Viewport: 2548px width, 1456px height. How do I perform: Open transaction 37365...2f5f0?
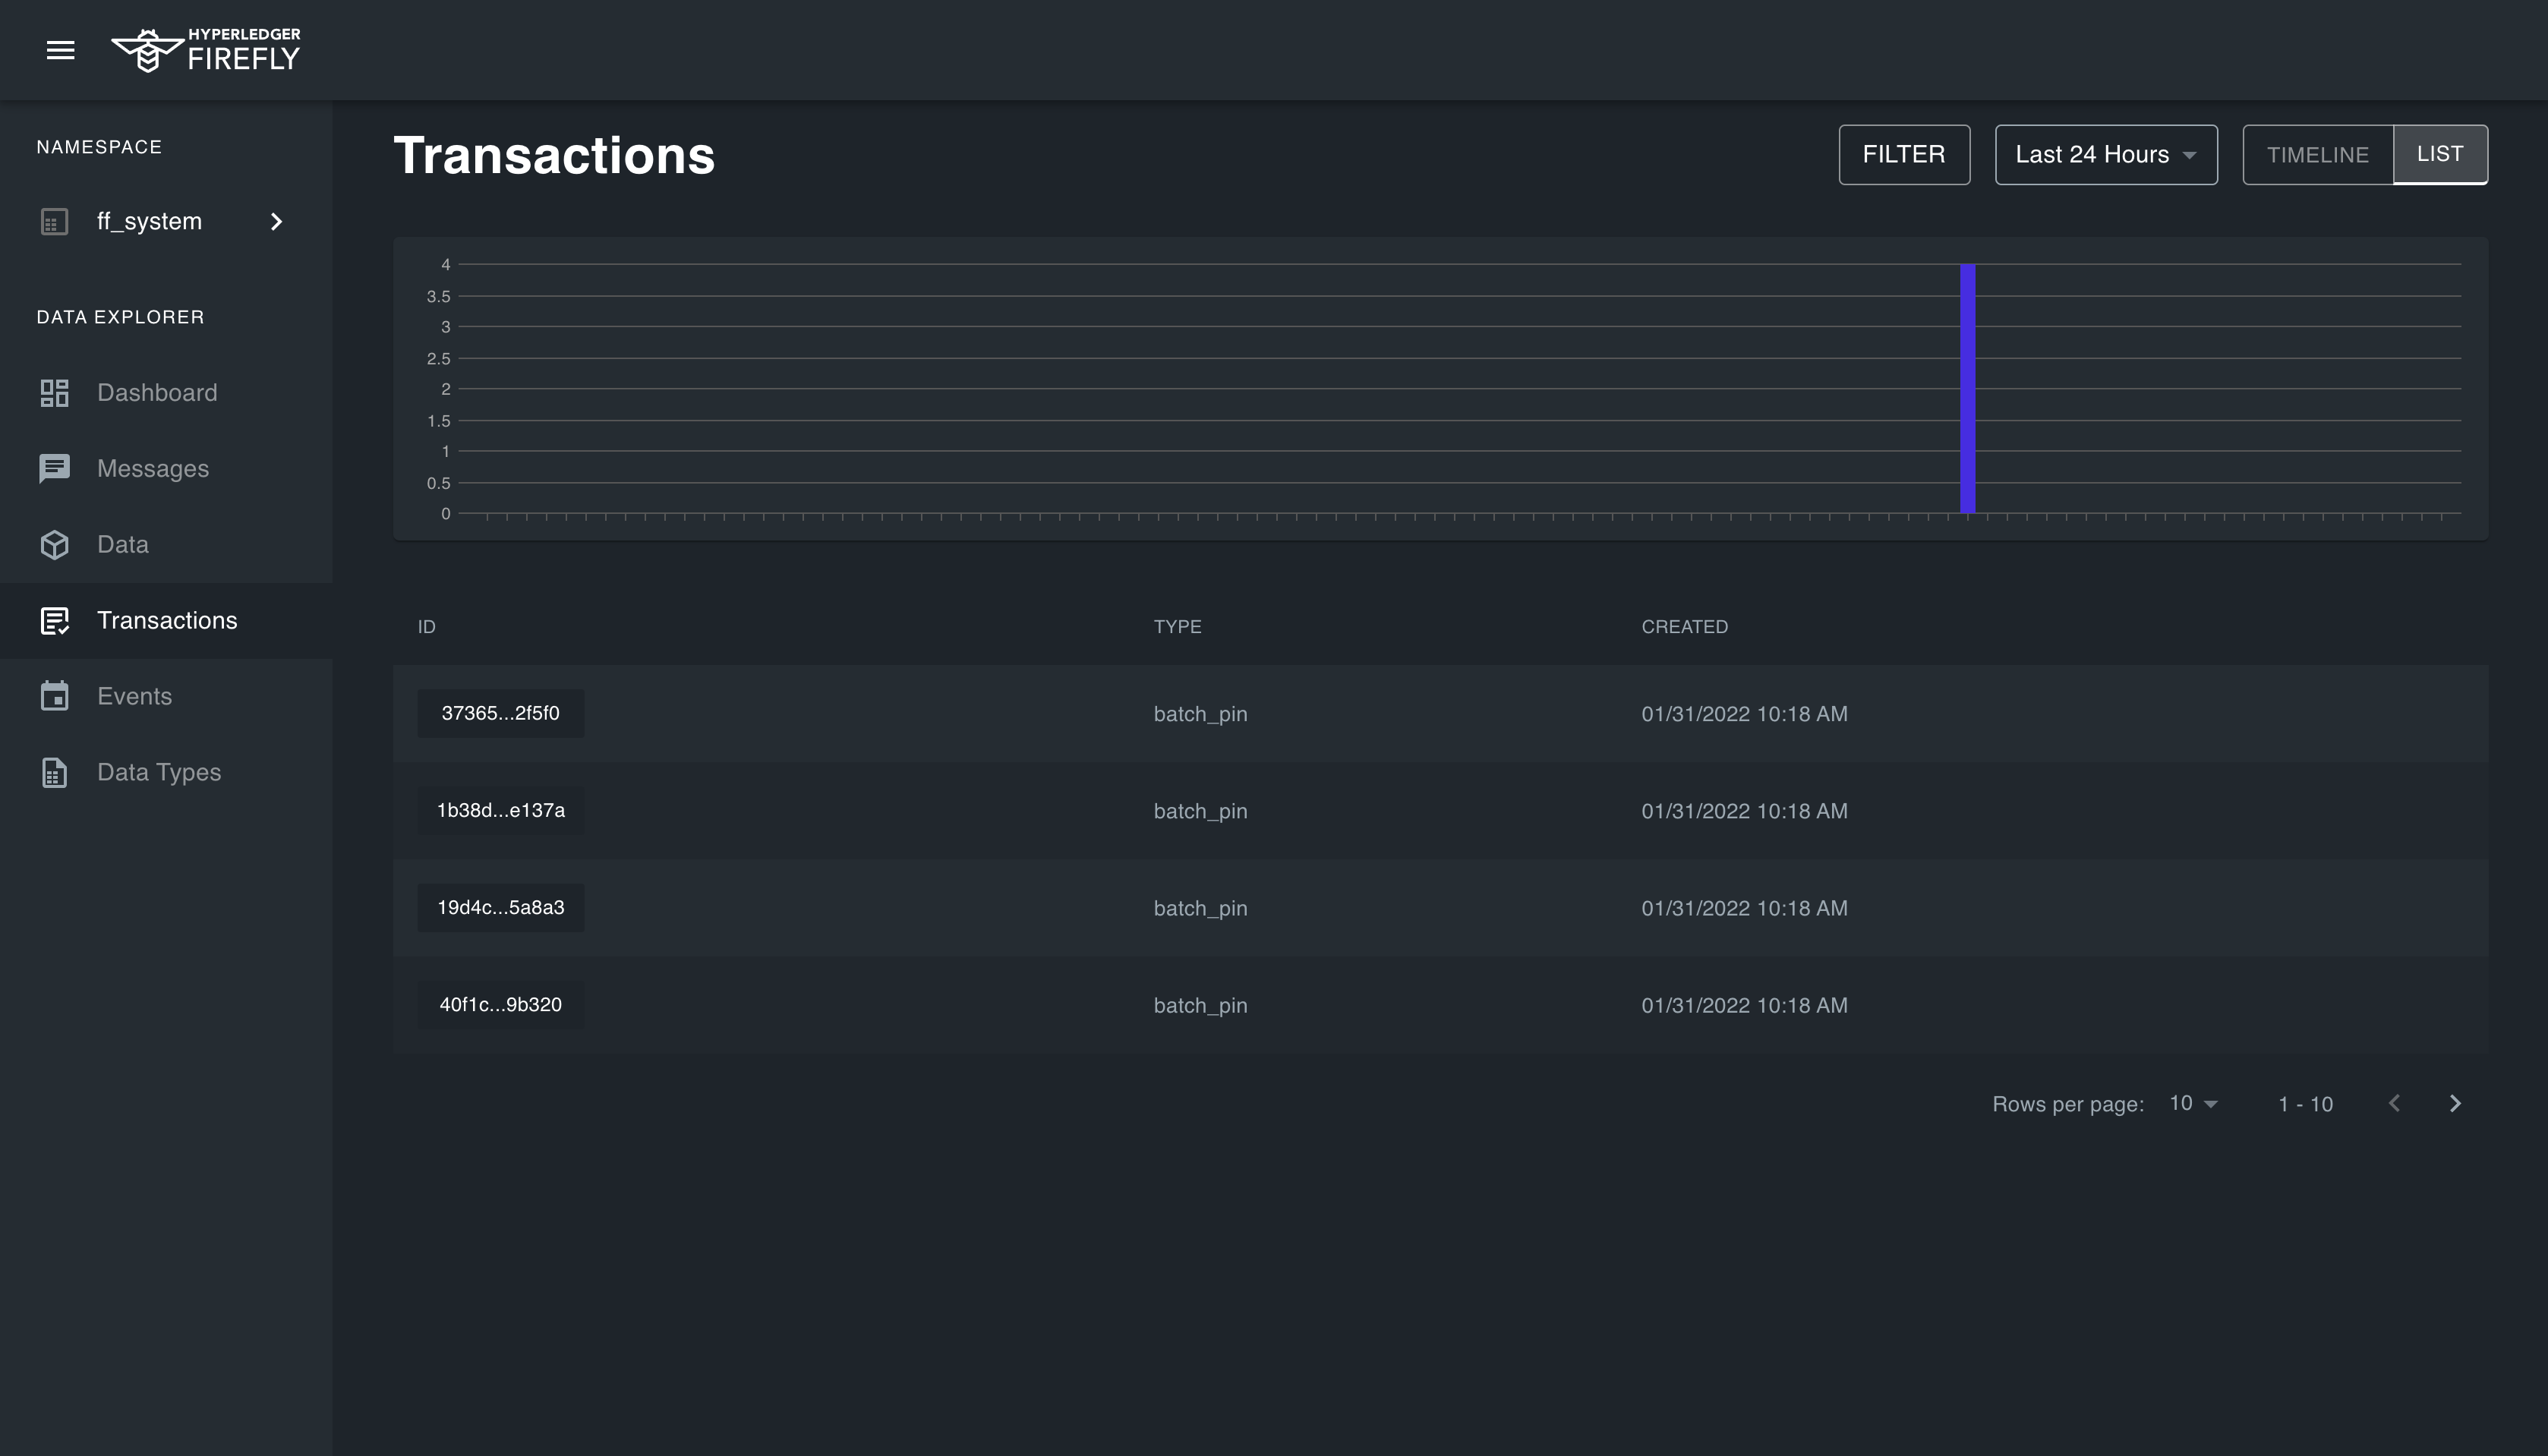tap(500, 713)
